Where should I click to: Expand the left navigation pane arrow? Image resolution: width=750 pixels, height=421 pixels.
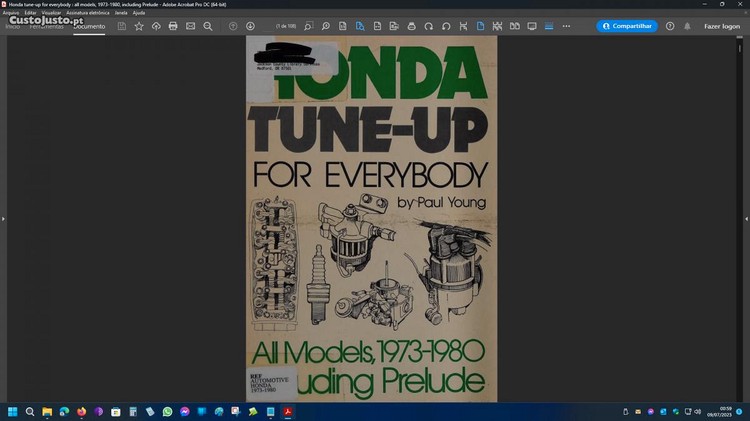(3, 218)
